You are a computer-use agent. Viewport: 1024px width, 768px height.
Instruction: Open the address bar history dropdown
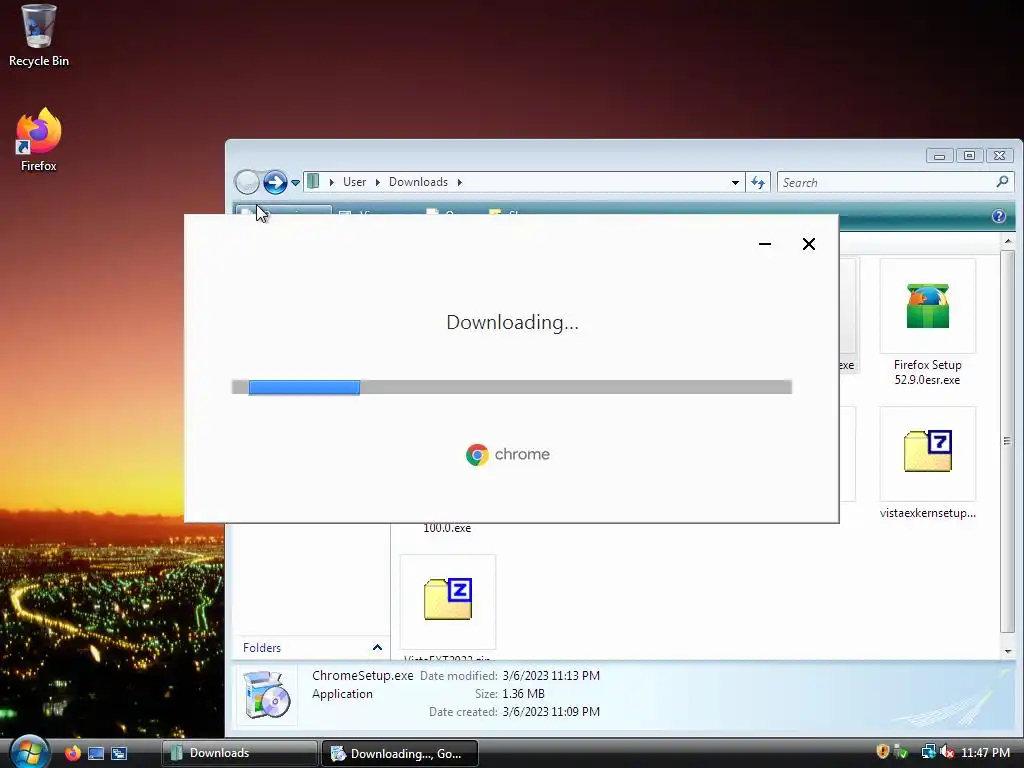[x=735, y=183]
